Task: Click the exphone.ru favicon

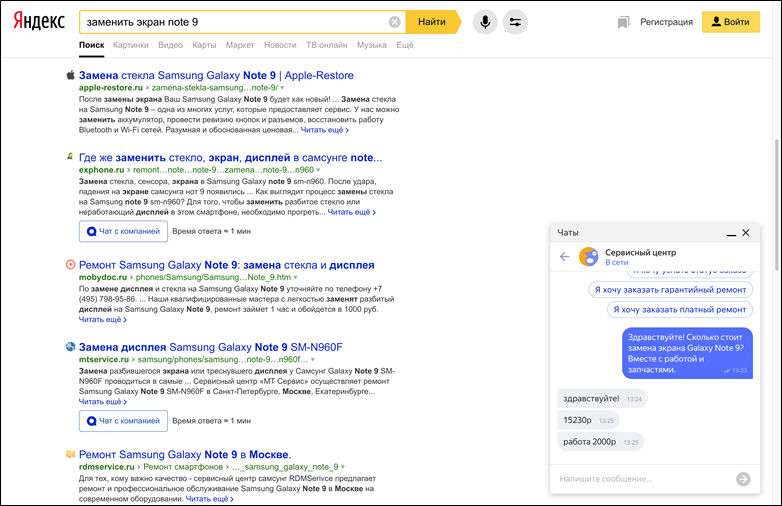Action: pos(70,157)
